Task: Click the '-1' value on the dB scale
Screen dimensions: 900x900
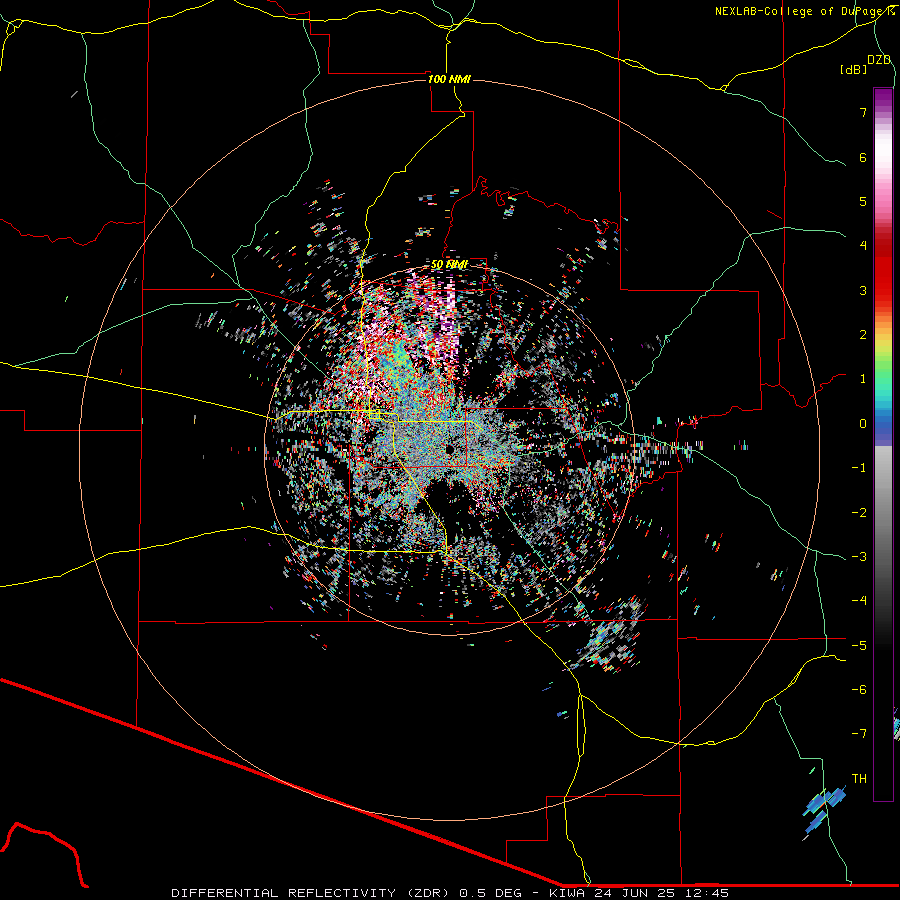Action: (x=859, y=468)
